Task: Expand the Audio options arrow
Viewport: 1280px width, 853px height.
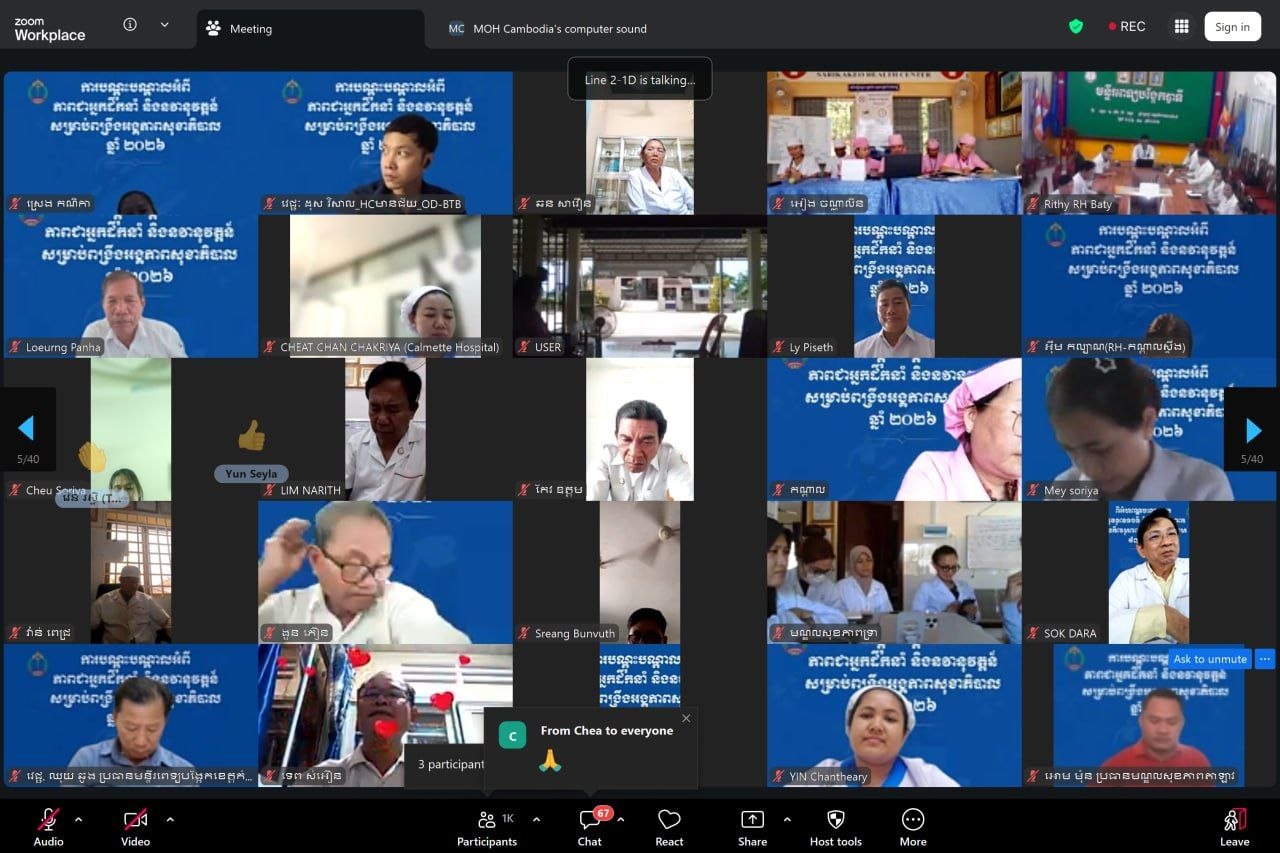Action: [x=79, y=819]
